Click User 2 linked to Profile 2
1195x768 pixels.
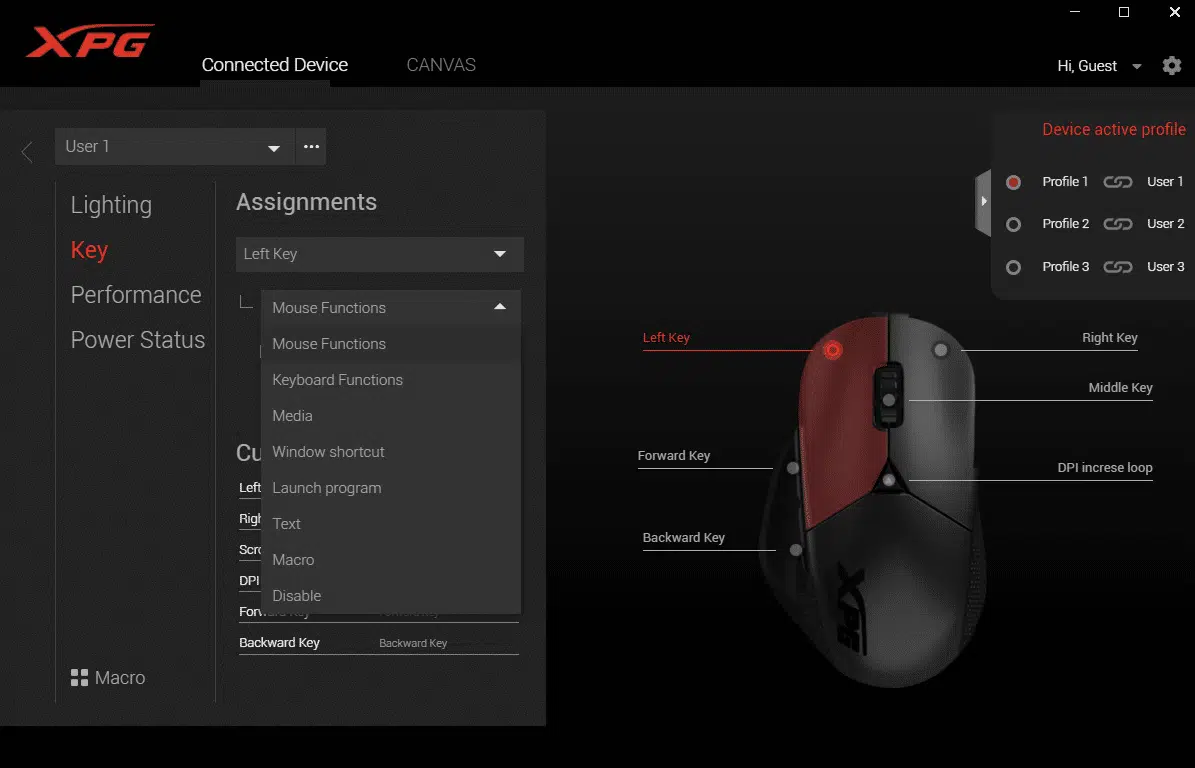(1165, 223)
